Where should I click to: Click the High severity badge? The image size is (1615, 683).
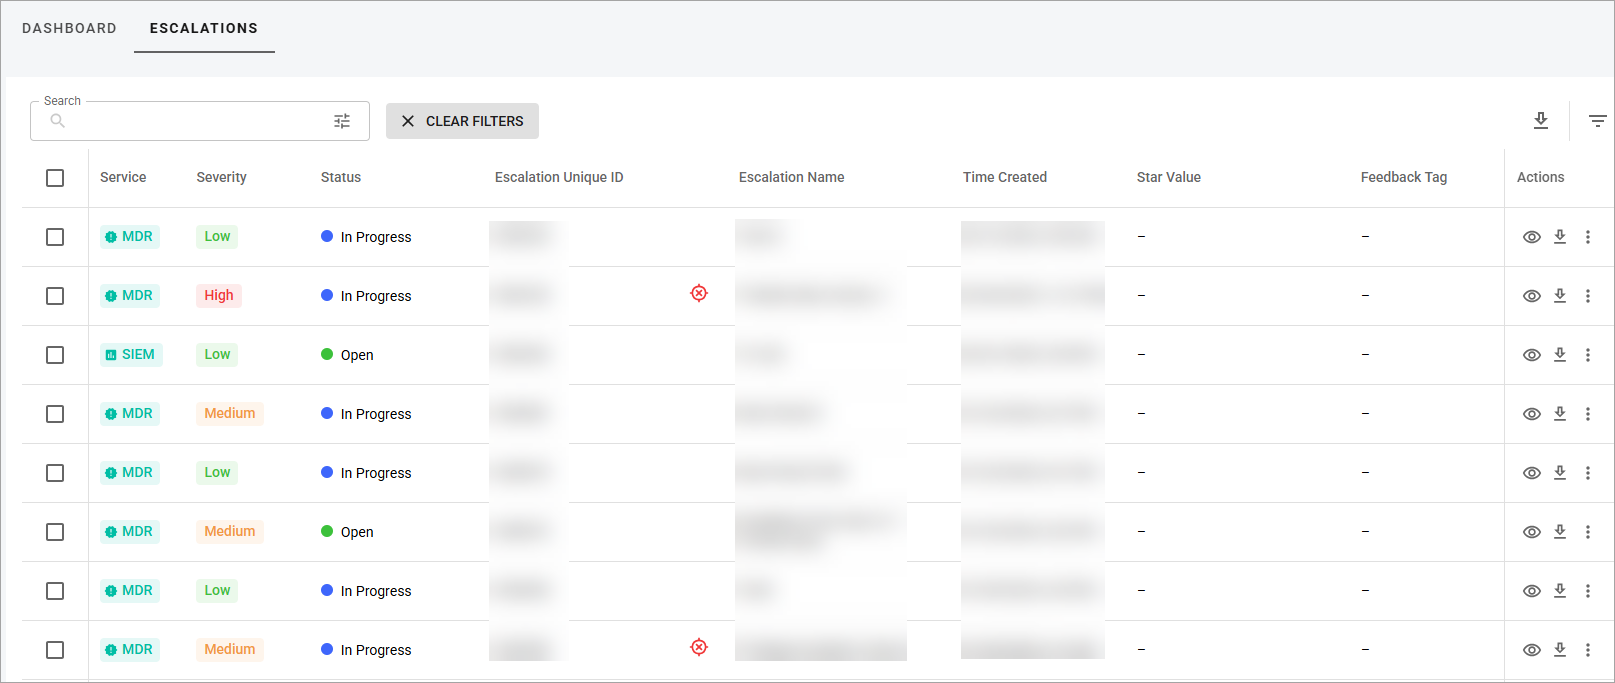tap(219, 295)
